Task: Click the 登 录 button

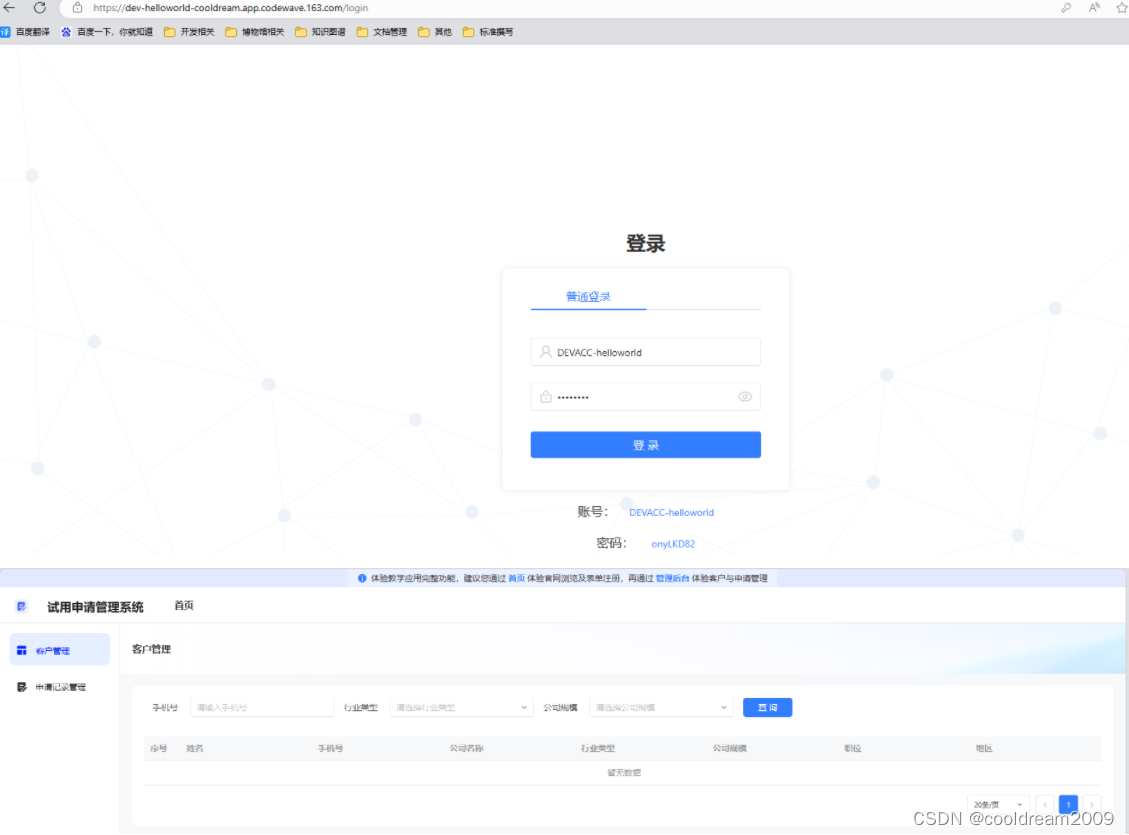Action: pos(645,444)
